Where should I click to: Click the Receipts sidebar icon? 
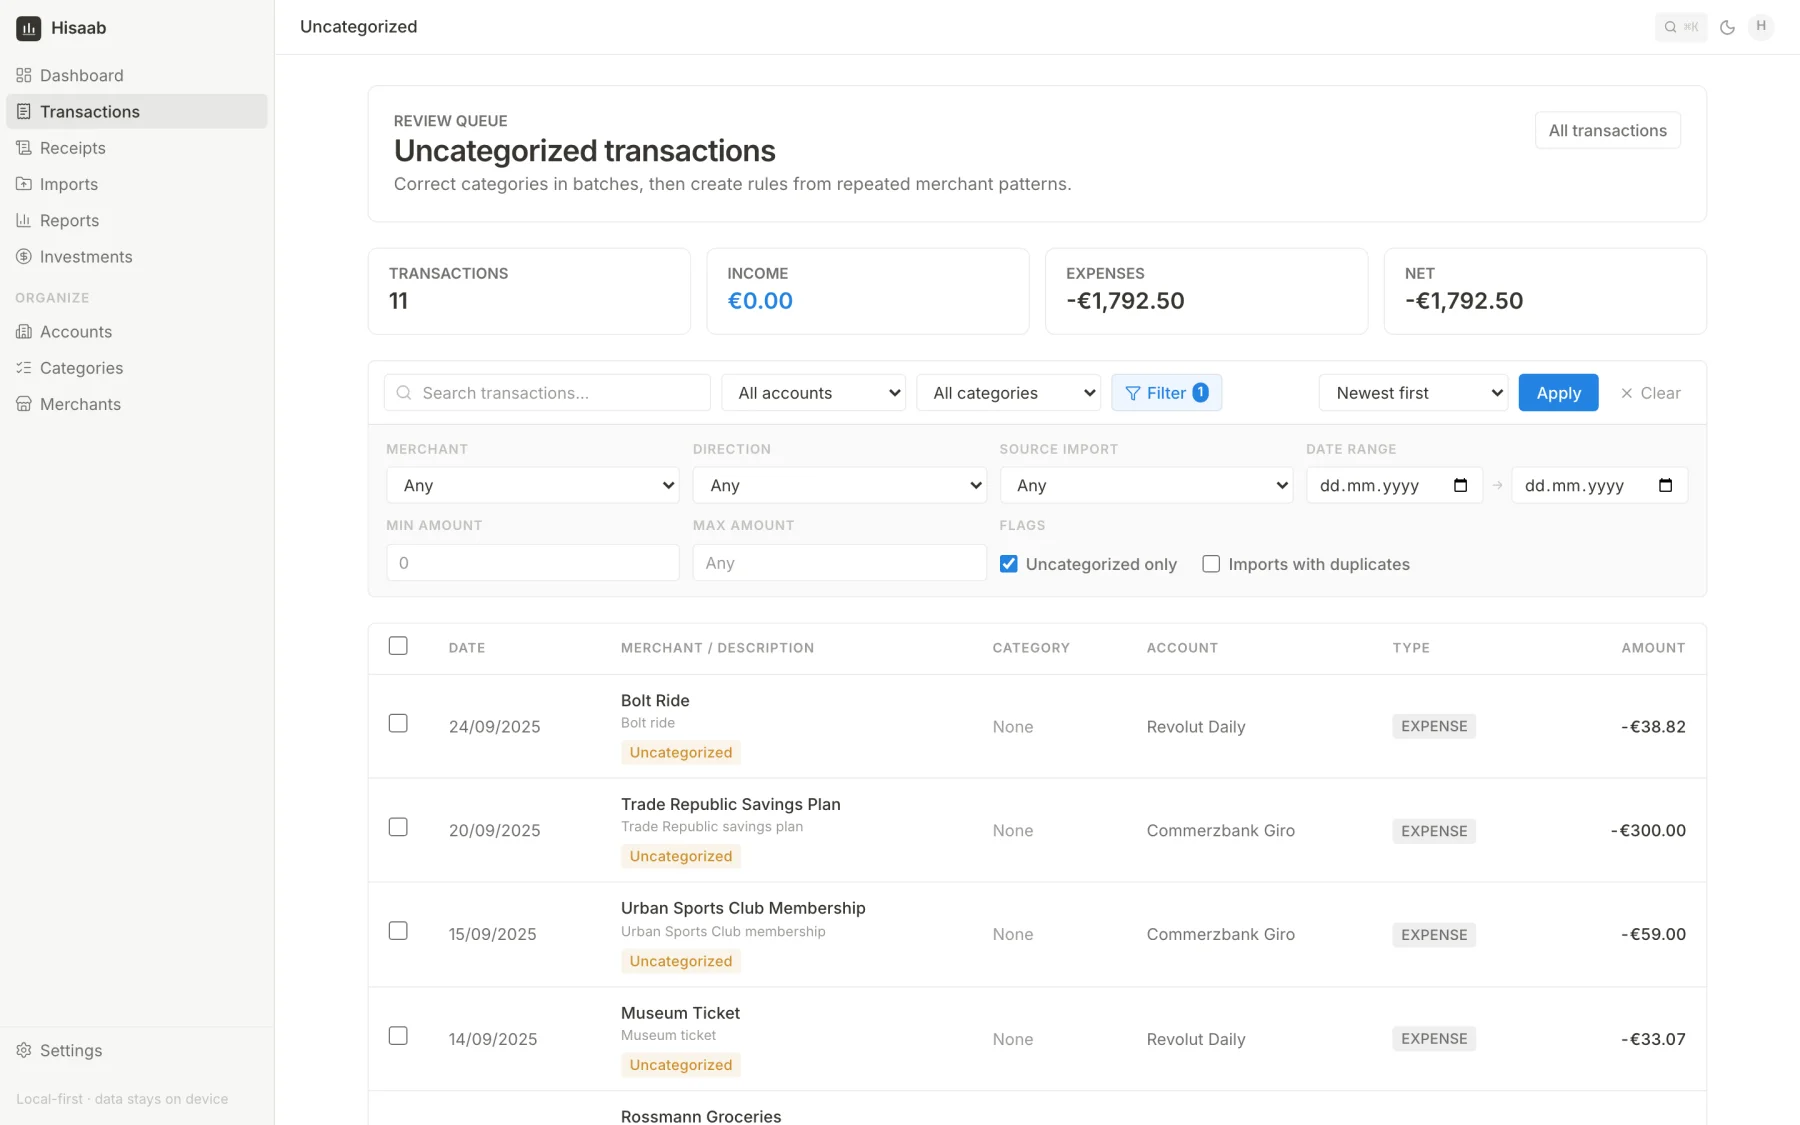click(24, 148)
